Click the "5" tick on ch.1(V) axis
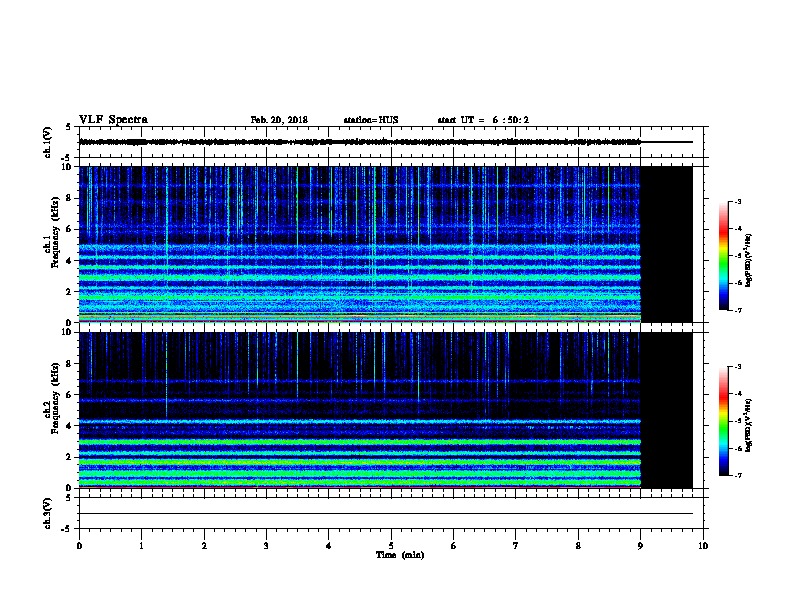Screen dimensions: 792x612 (69, 127)
